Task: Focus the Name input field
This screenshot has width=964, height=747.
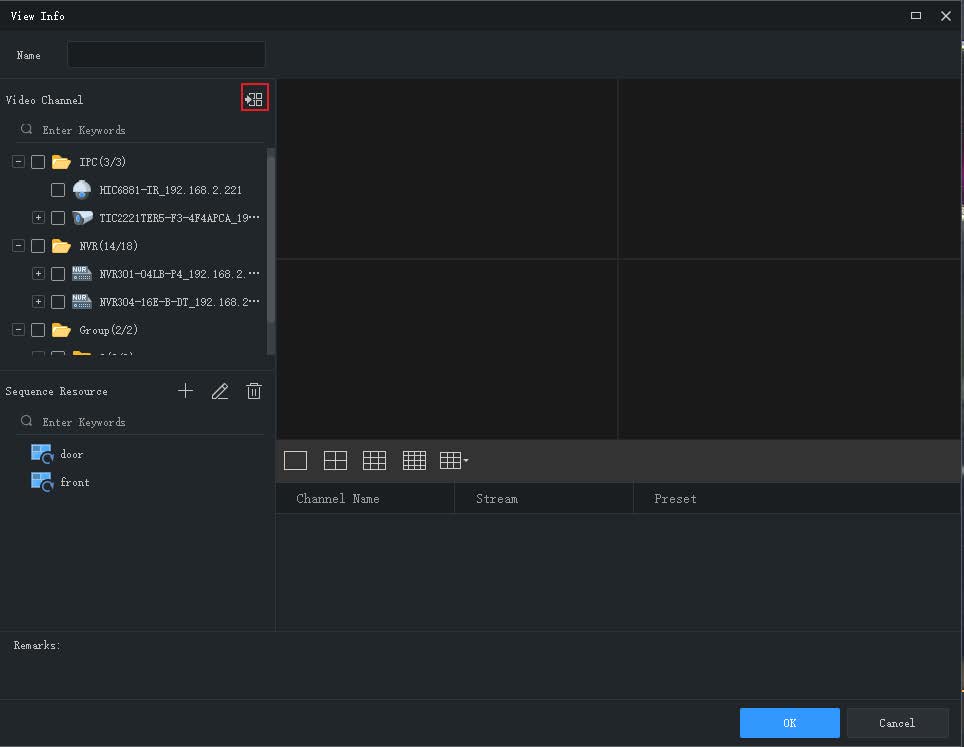Action: point(166,55)
